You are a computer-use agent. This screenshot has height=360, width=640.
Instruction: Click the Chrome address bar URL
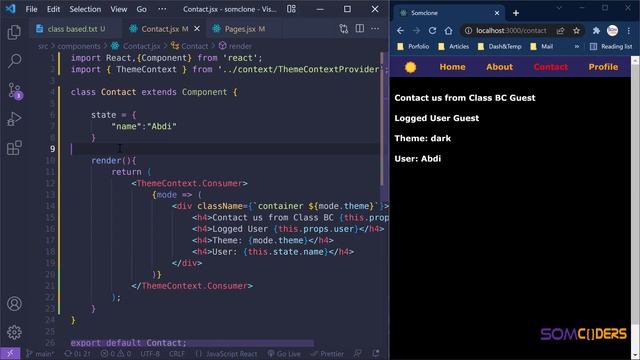511,31
